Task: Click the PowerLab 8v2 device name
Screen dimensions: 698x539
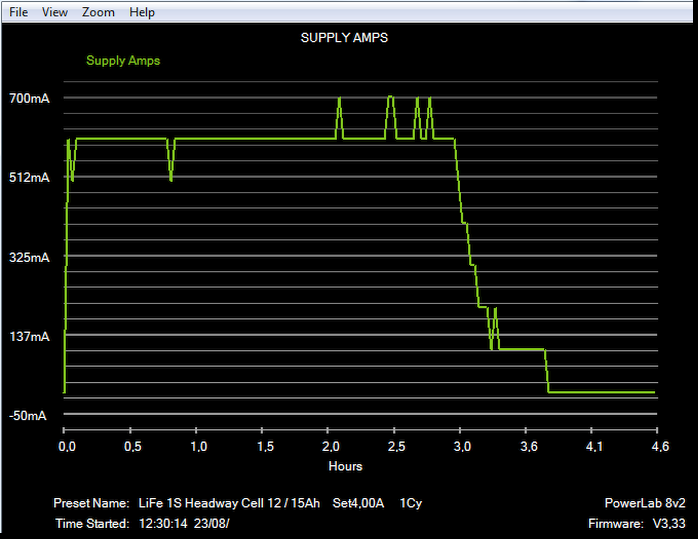Action: click(645, 503)
